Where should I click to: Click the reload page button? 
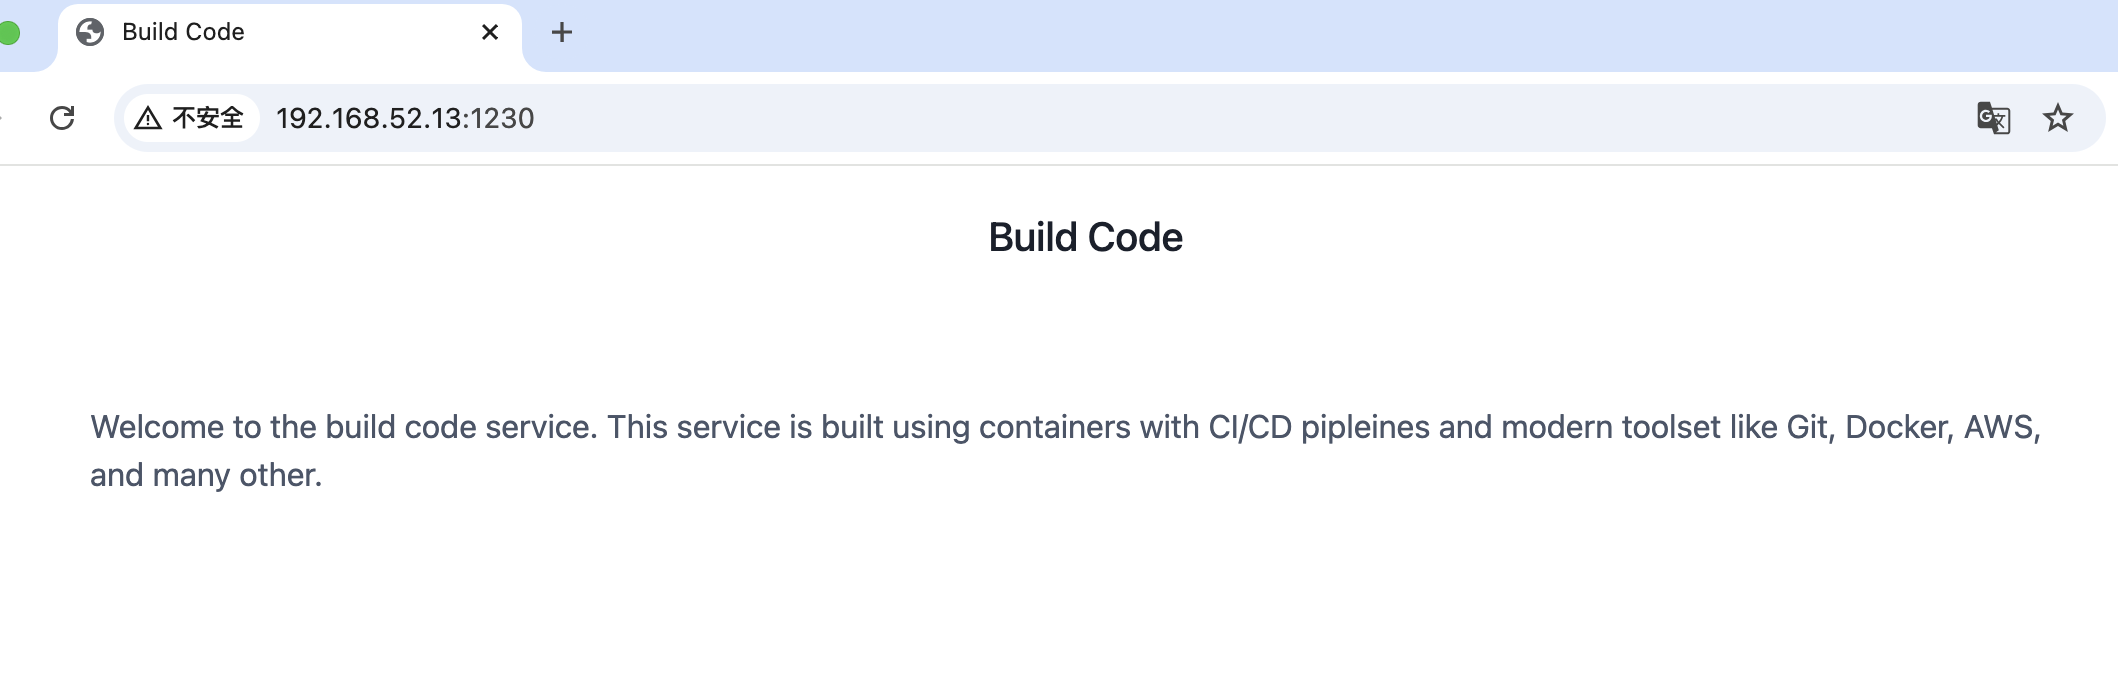click(62, 118)
